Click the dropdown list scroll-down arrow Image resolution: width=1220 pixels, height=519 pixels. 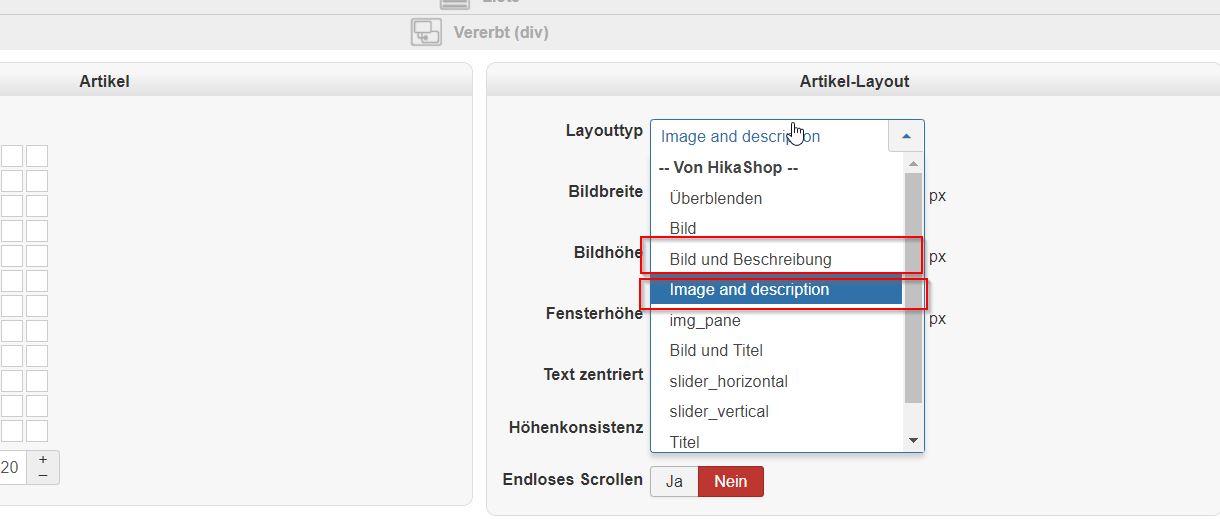click(913, 440)
